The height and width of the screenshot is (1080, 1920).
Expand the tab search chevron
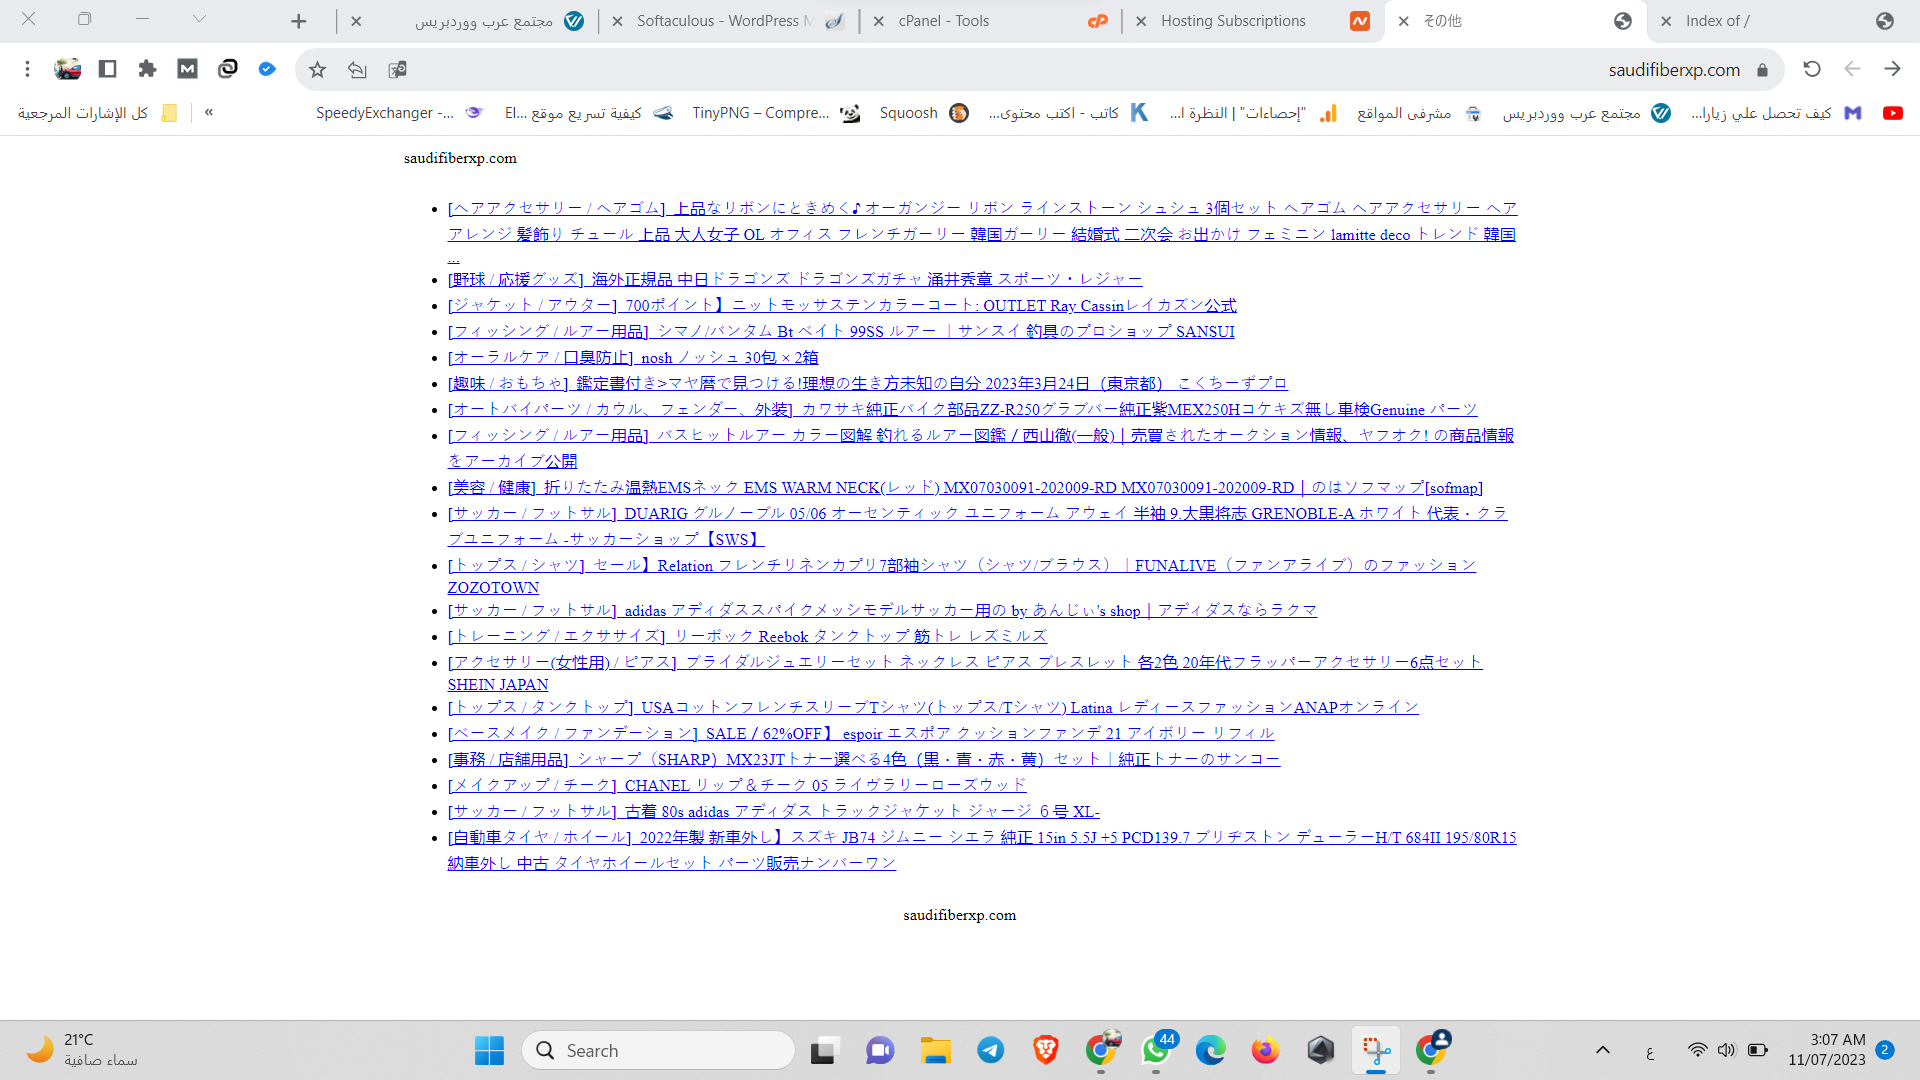199,20
